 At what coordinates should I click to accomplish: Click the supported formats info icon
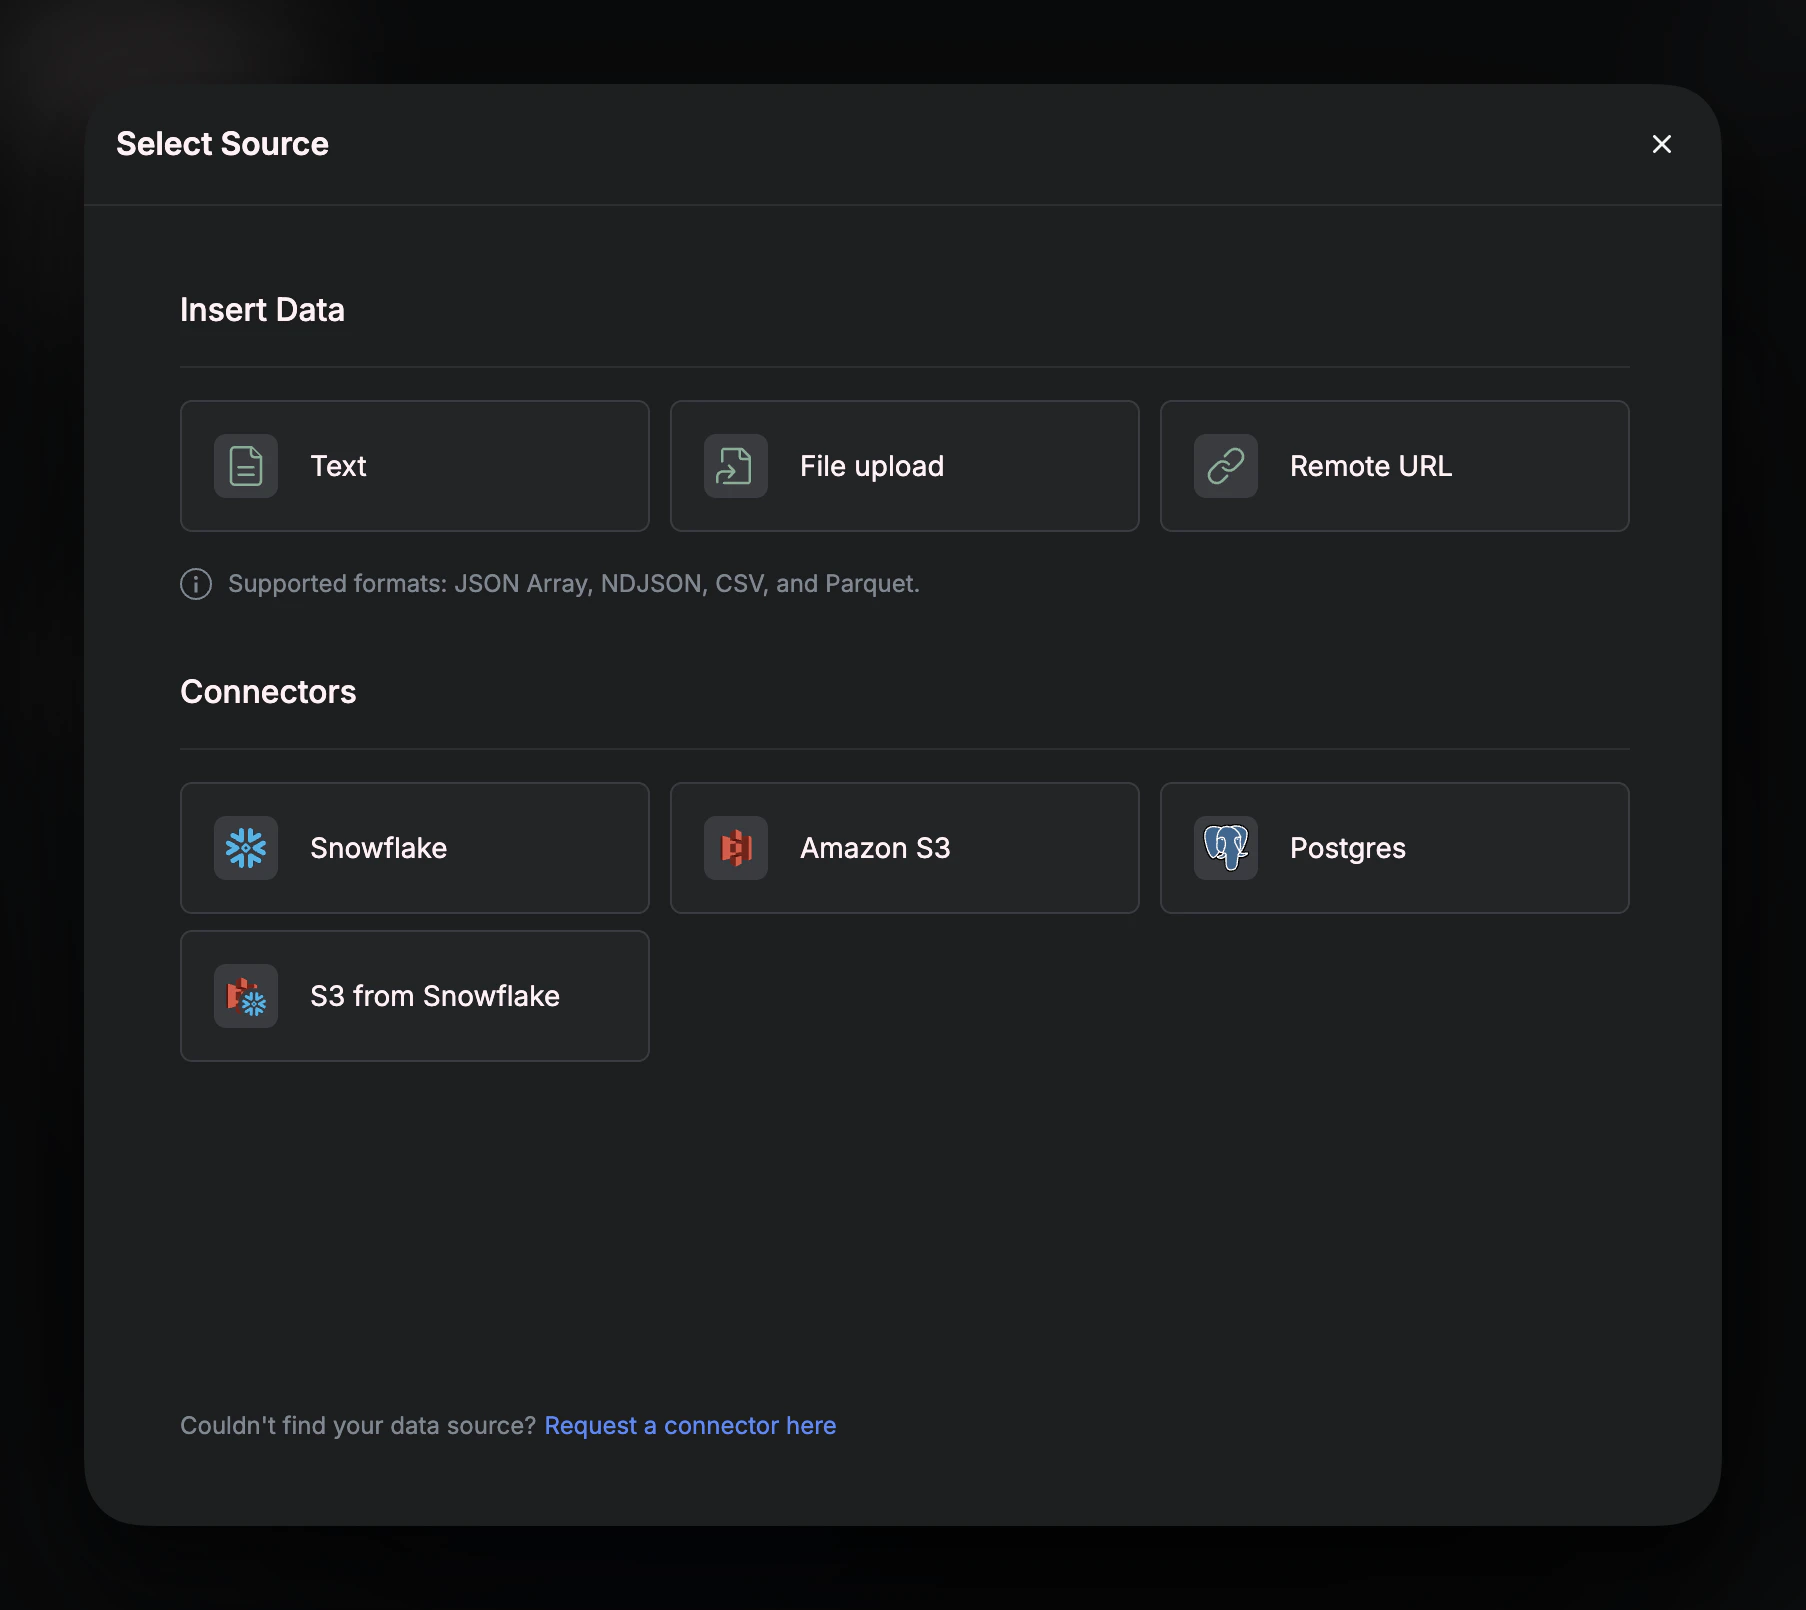195,584
